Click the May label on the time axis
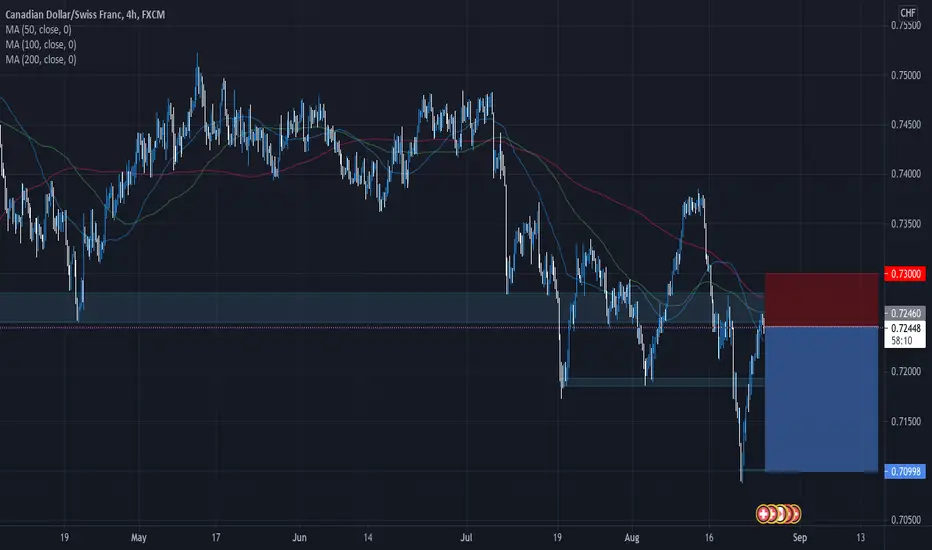 point(138,538)
